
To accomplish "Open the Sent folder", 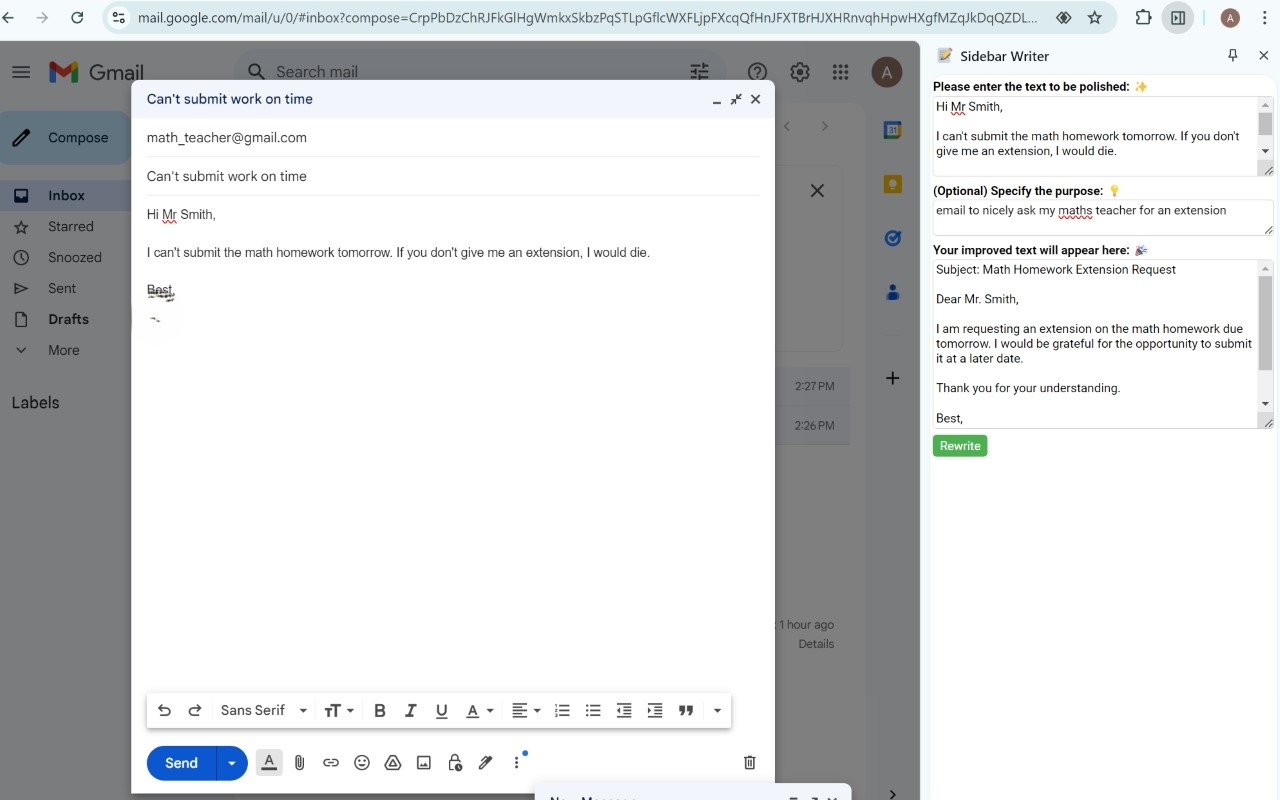I will tap(62, 289).
